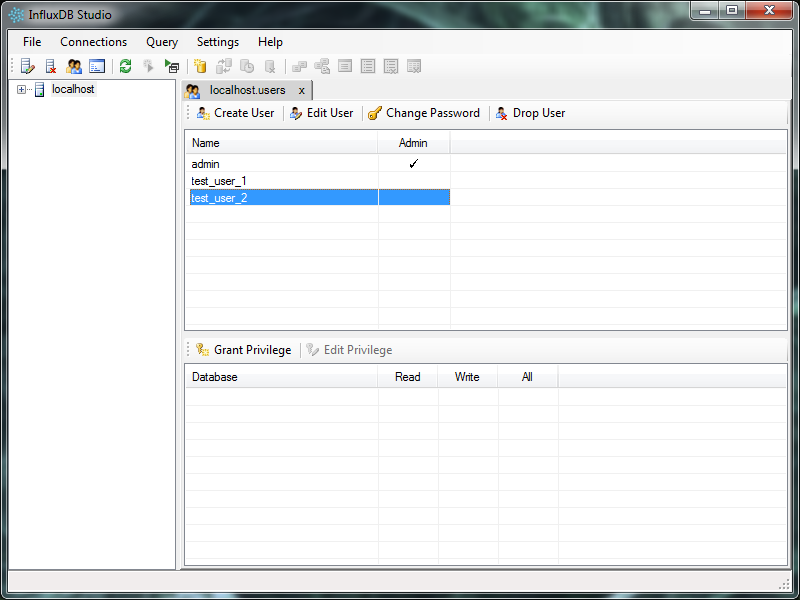Click the grayed tags with speech-bubble icon
The height and width of the screenshot is (600, 800).
coord(322,66)
